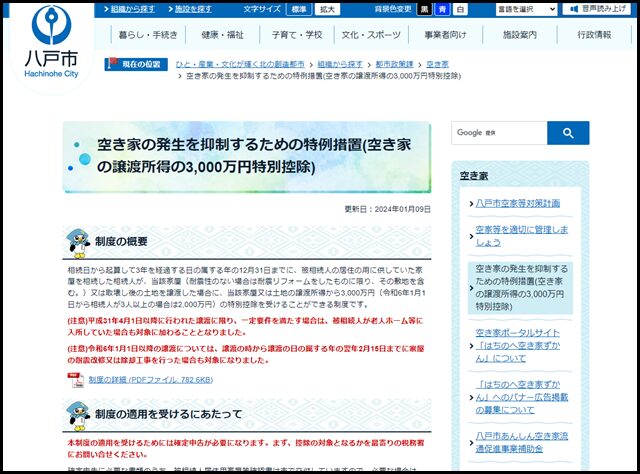
Task: Focus the Google search input field
Action: pyautogui.click(x=499, y=133)
